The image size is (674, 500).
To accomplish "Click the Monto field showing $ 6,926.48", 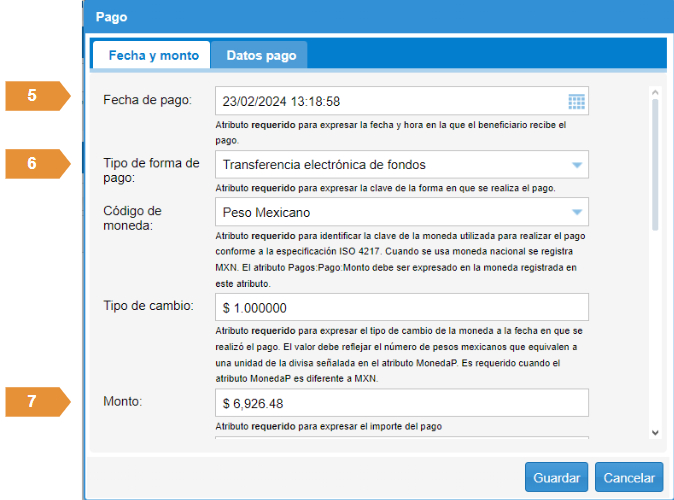I will coord(401,402).
